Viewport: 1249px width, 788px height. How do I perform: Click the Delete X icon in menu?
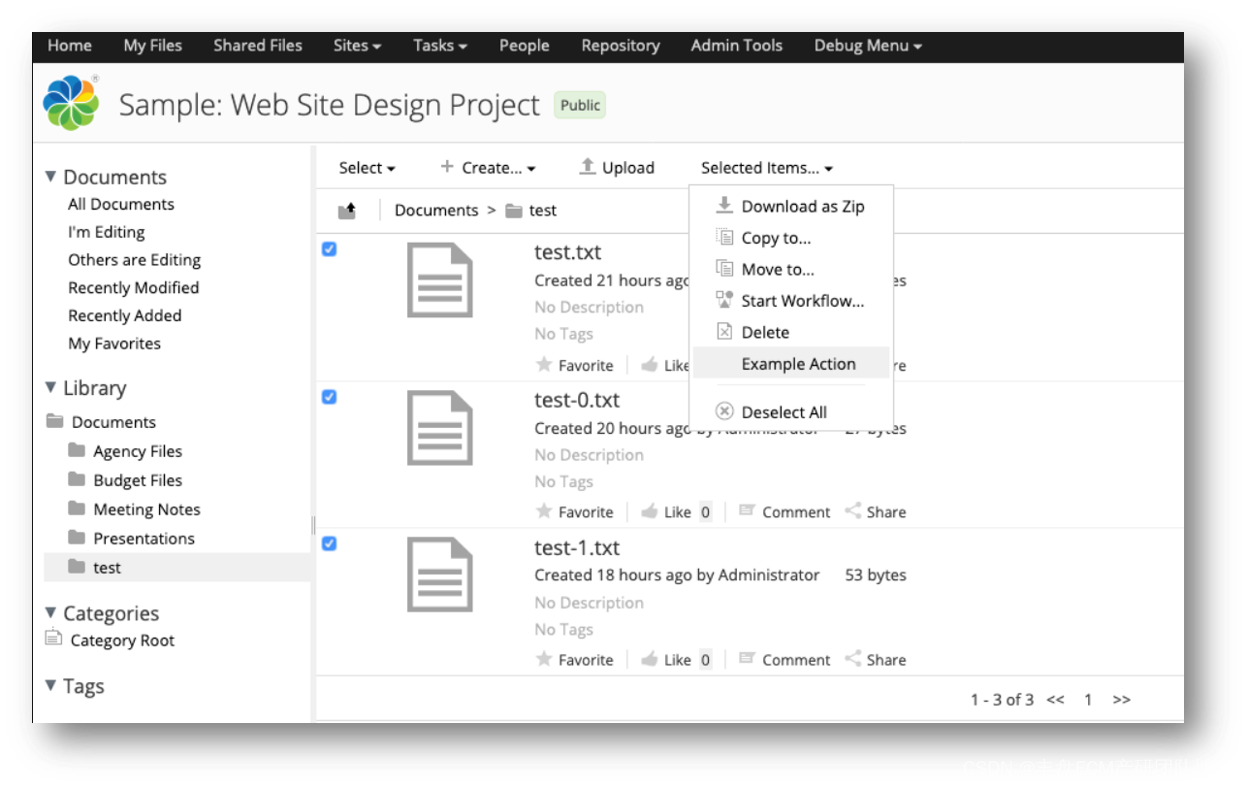pos(725,332)
